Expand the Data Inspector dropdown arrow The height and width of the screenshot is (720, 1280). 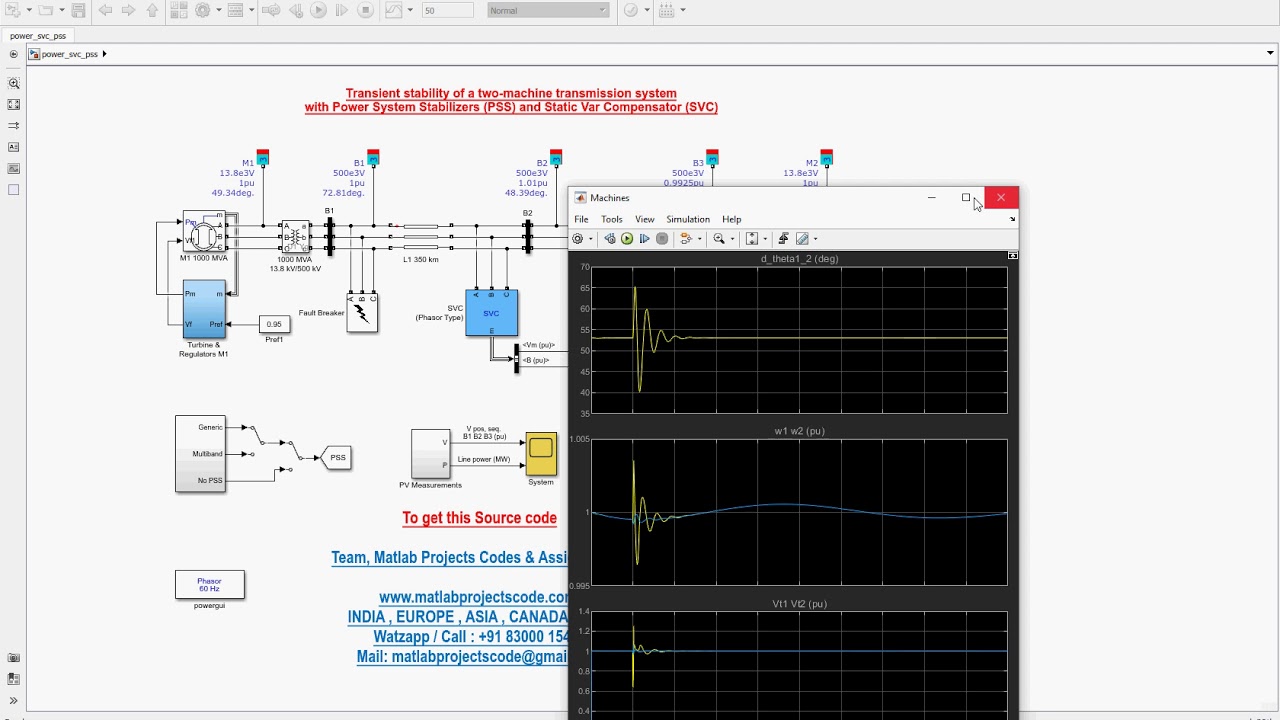(410, 10)
